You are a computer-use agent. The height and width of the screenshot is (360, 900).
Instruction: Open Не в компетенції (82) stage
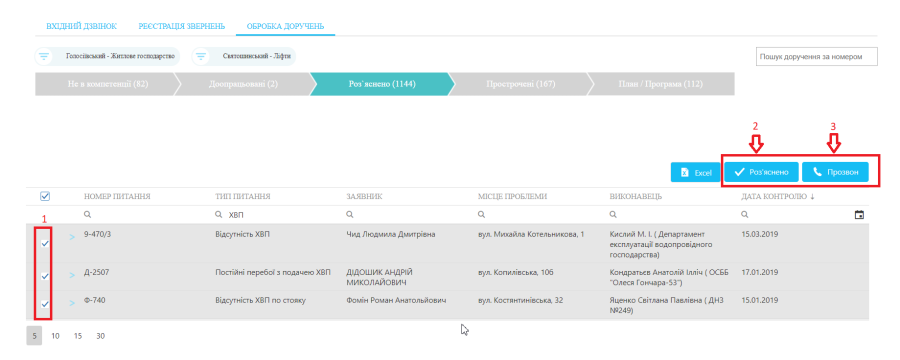coord(108,84)
